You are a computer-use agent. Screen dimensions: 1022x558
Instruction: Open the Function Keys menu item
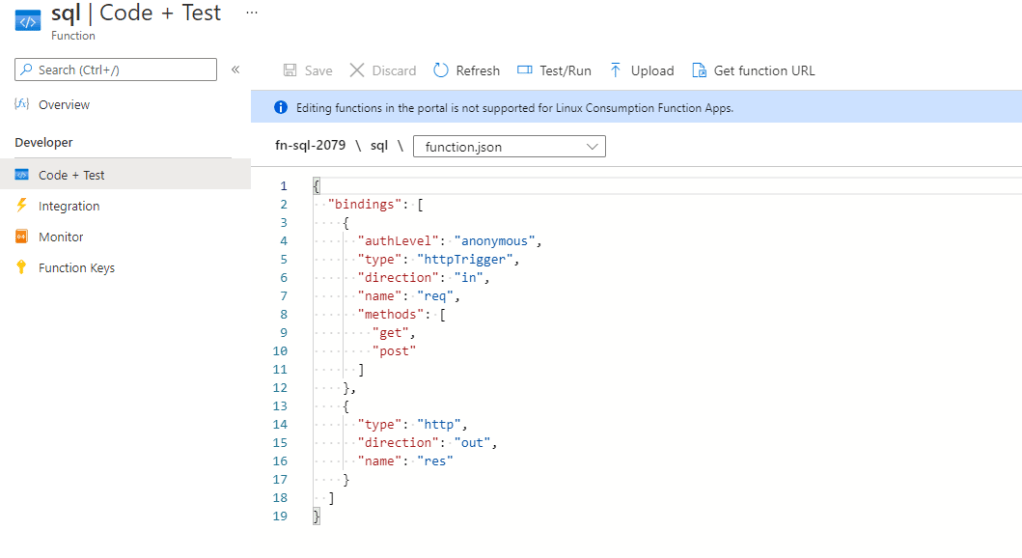click(76, 268)
